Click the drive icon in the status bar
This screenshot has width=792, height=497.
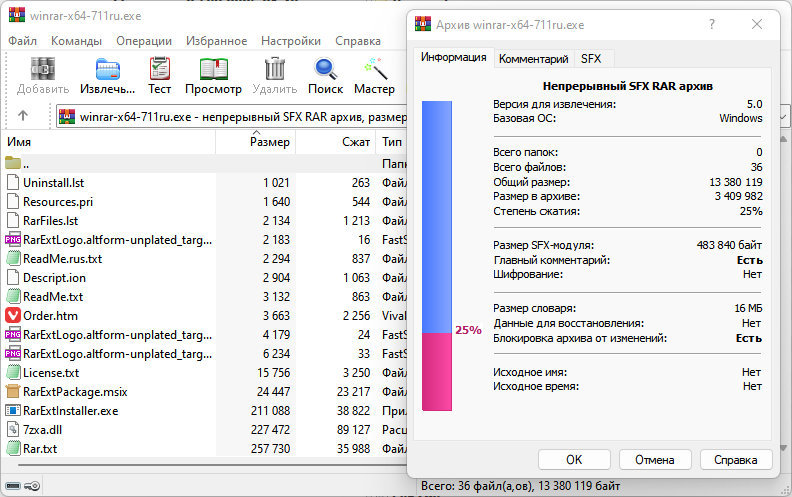point(13,486)
